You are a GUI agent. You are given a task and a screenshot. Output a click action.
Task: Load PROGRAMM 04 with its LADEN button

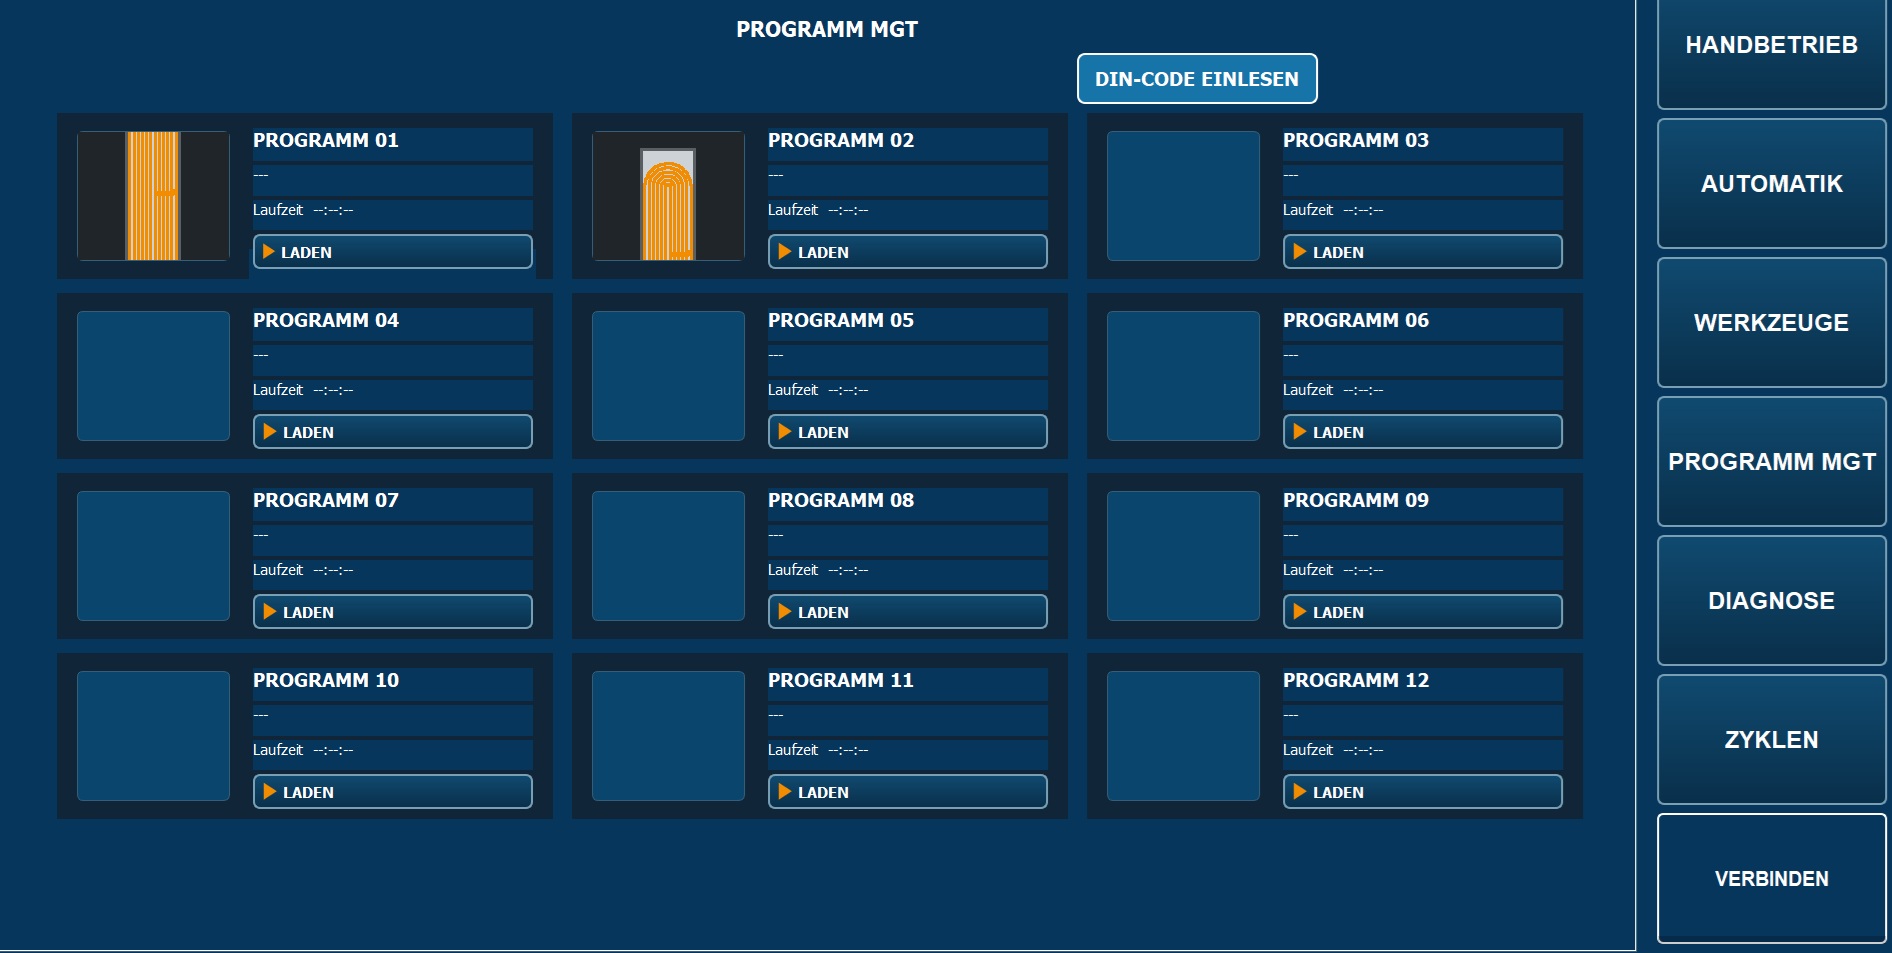tap(392, 432)
